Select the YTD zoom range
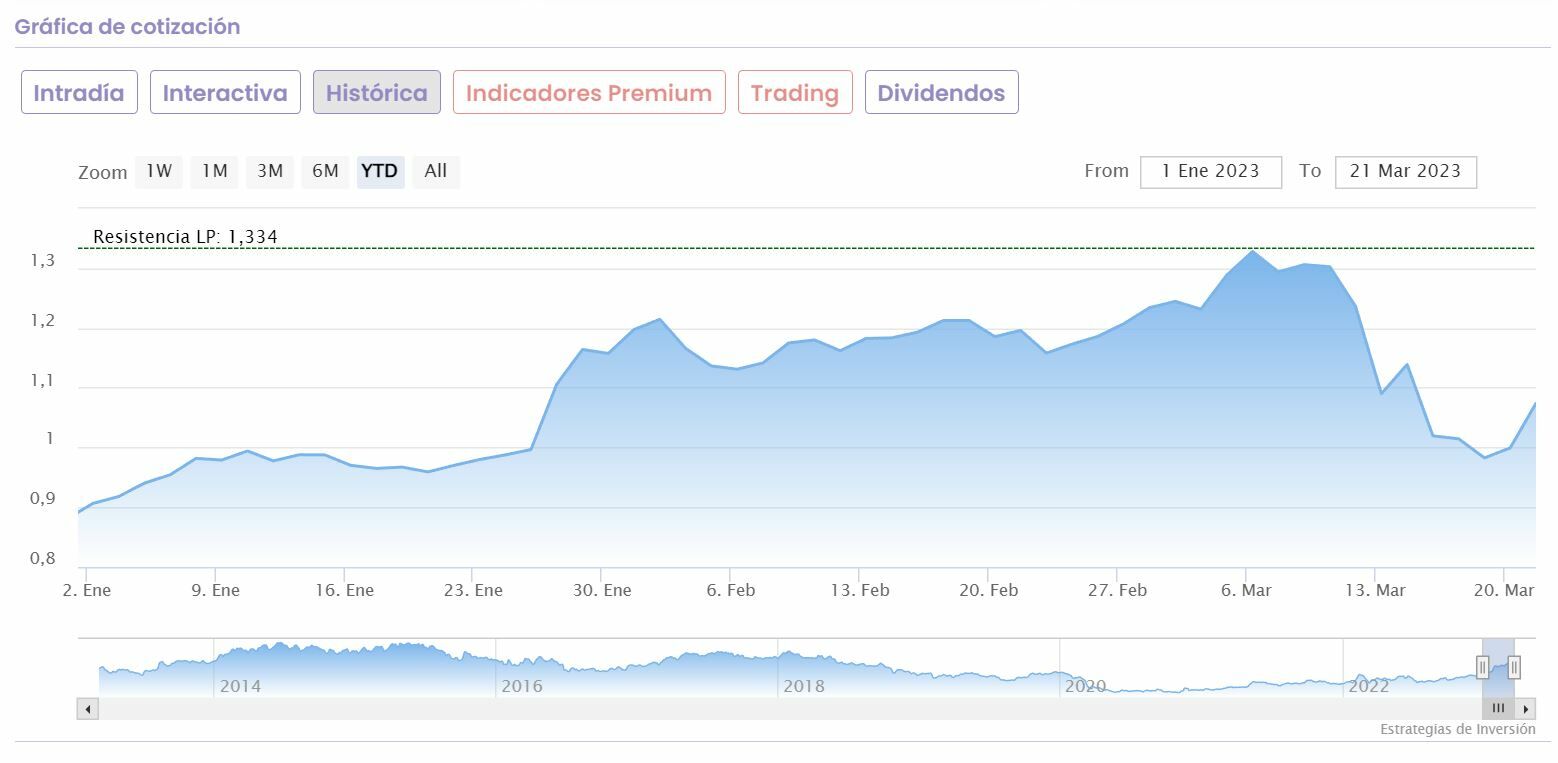Image resolution: width=1558 pixels, height=763 pixels. point(380,171)
